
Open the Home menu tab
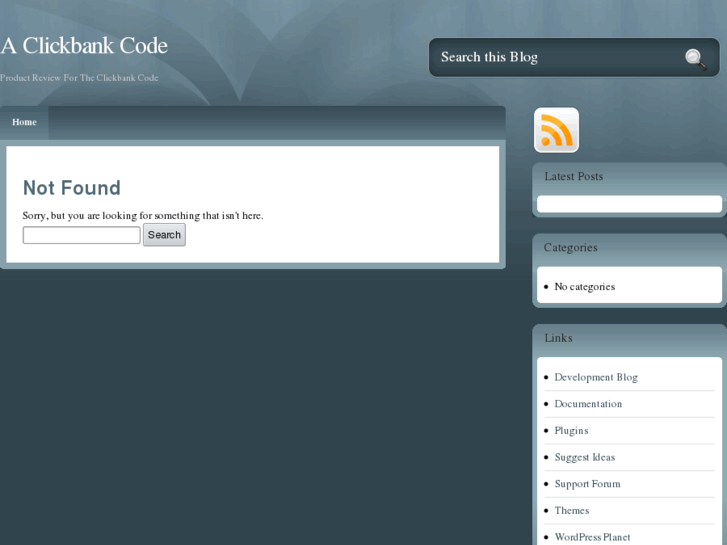coord(24,122)
